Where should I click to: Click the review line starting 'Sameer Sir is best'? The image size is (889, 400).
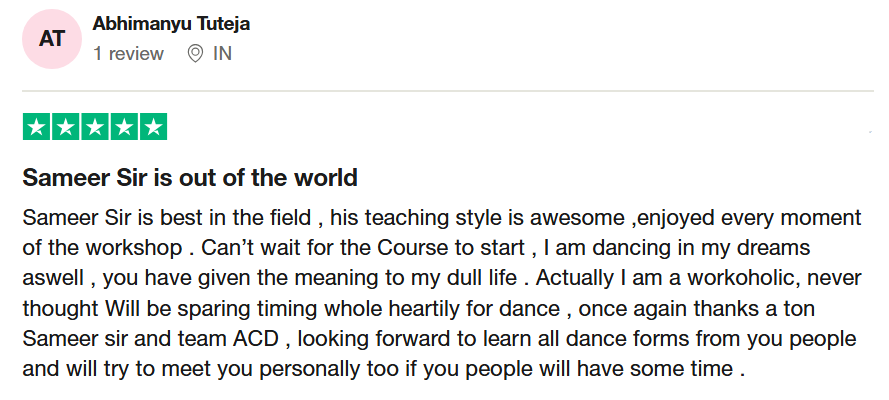click(440, 217)
